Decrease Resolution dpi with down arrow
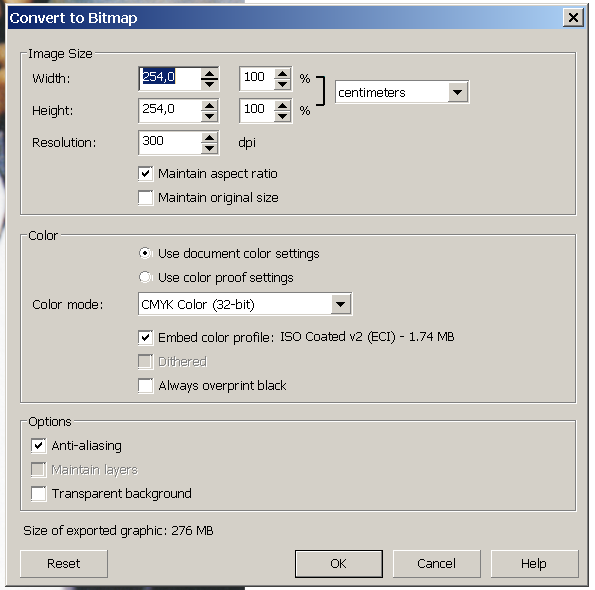Viewport: 595px width, 590px height. (209, 148)
